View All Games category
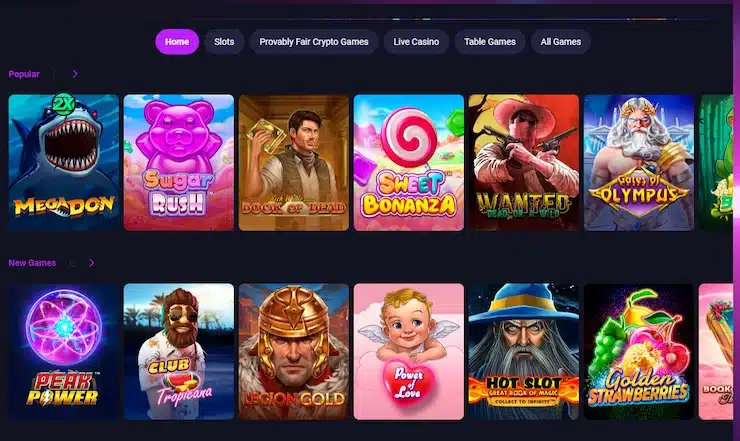The height and width of the screenshot is (441, 740). coord(561,42)
